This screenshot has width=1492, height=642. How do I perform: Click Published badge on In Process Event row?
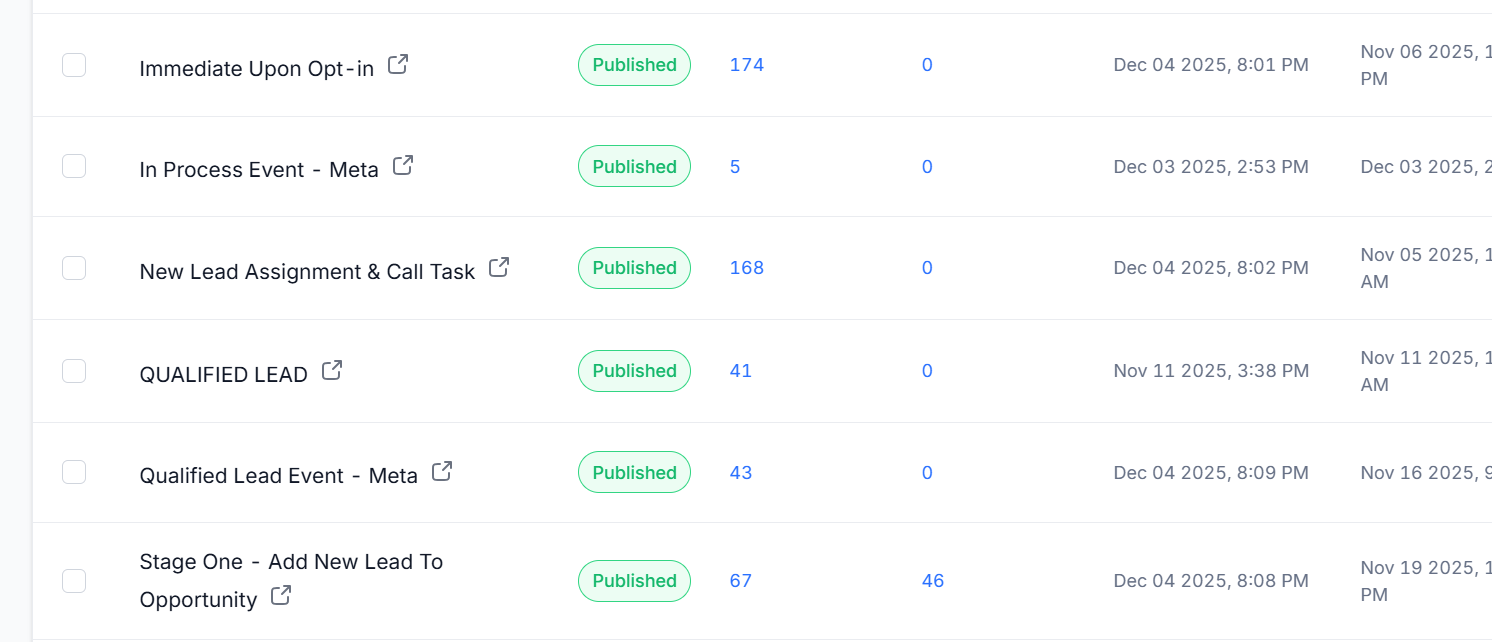tap(634, 167)
